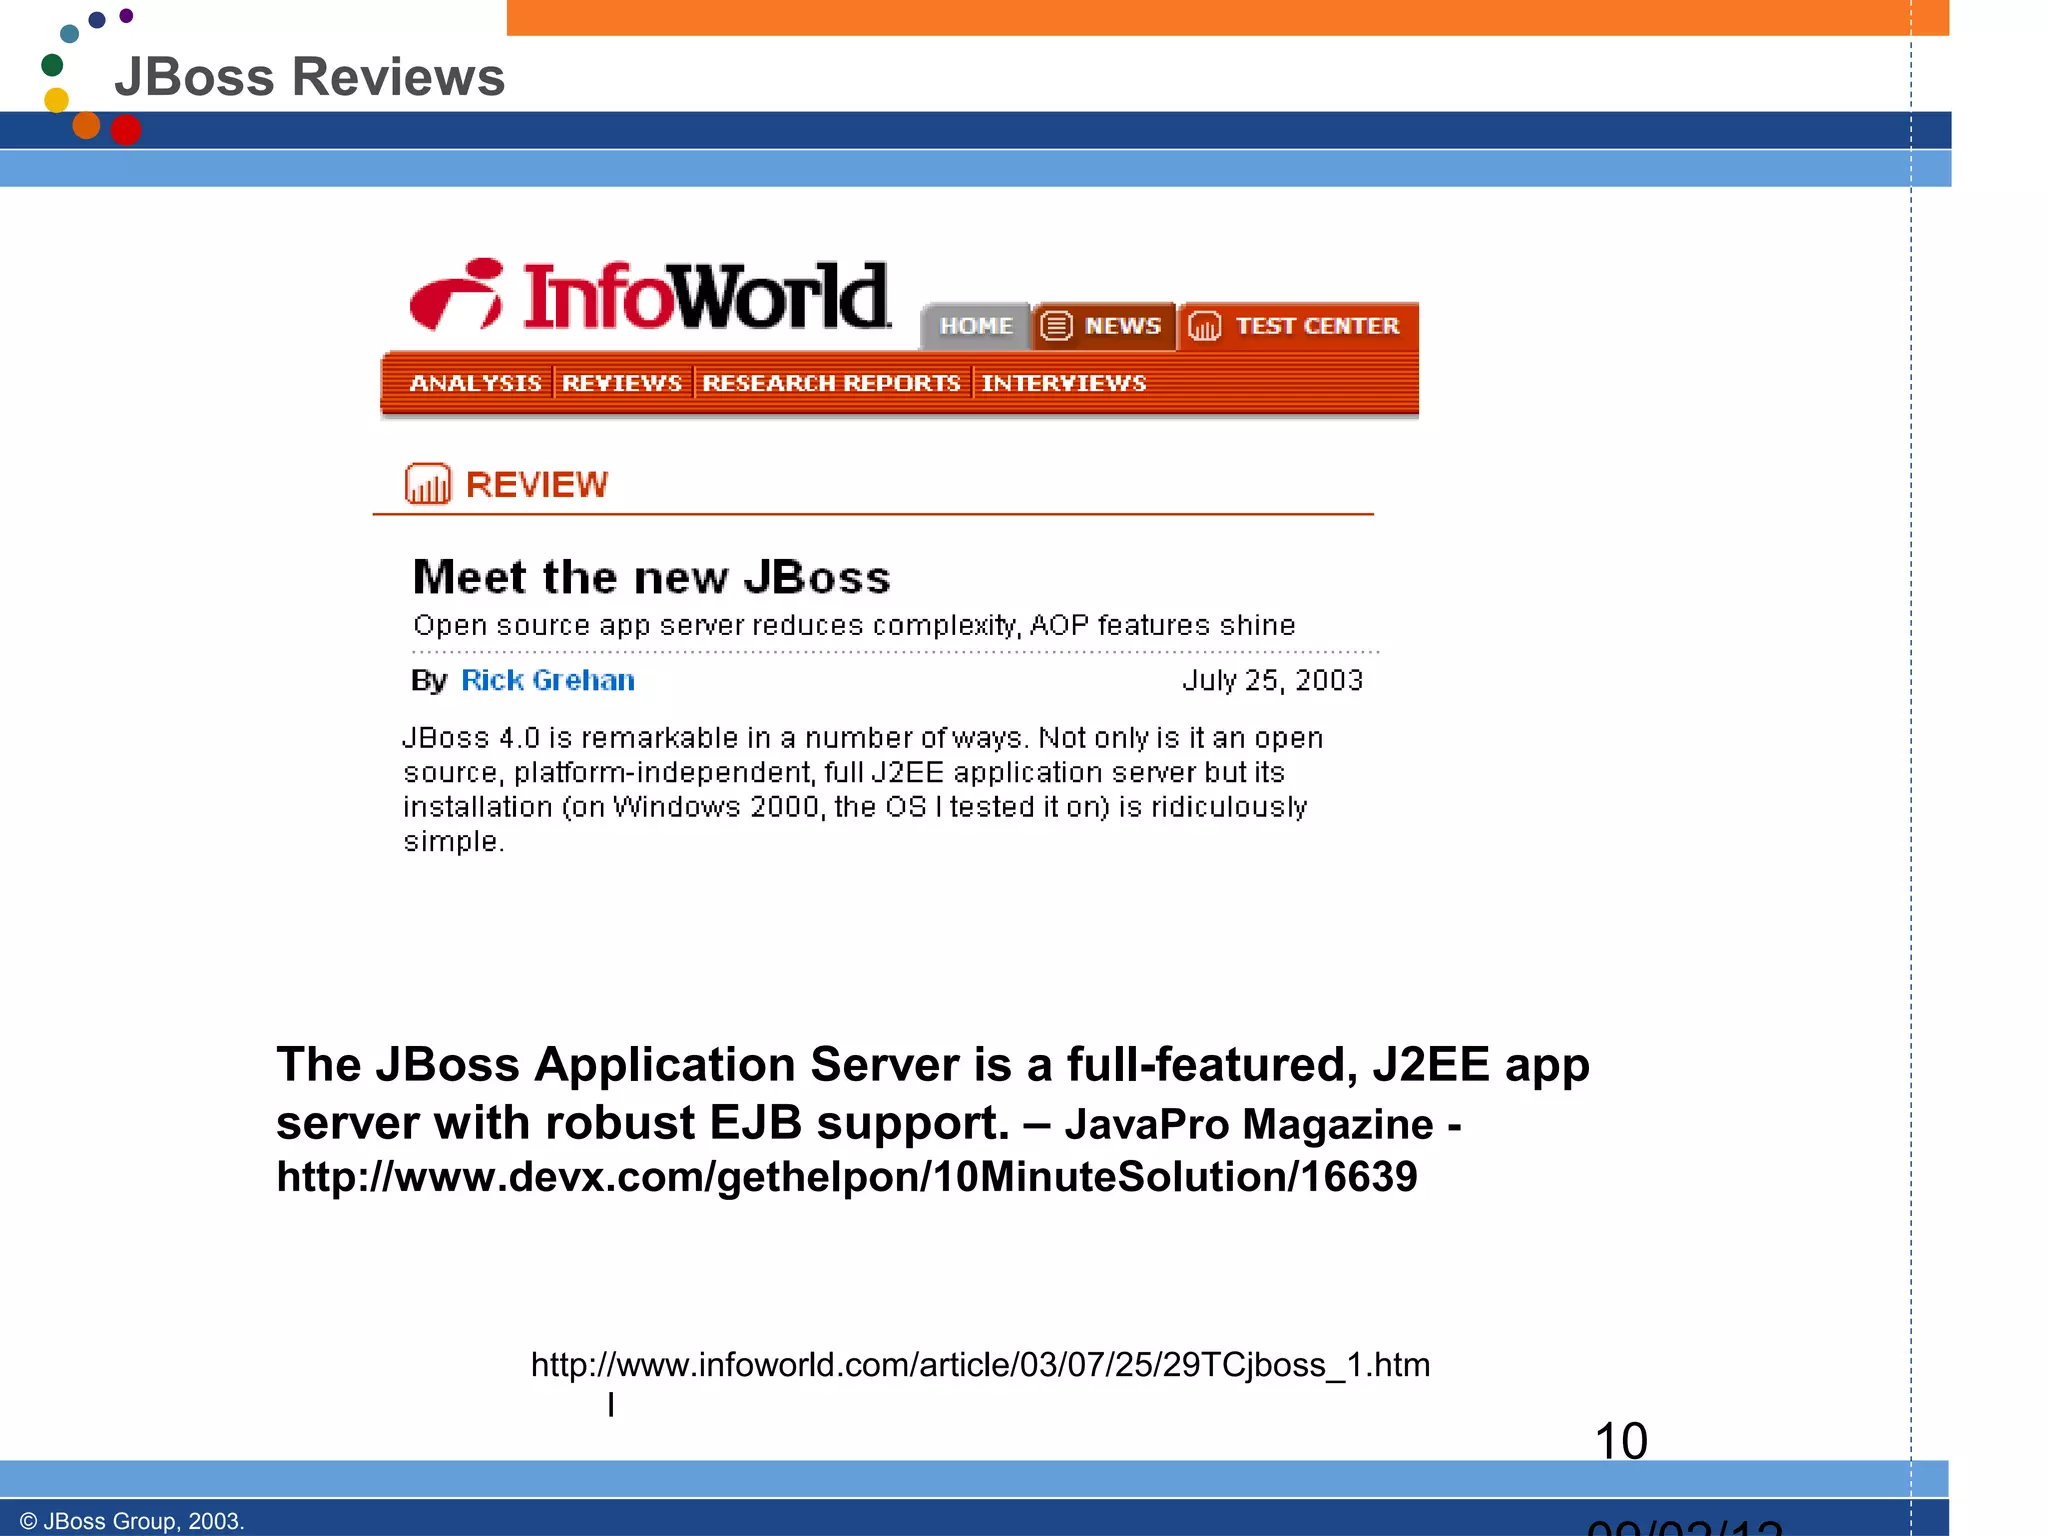Image resolution: width=2048 pixels, height=1536 pixels.
Task: Open the TEST CENTER tab
Action: point(1298,326)
